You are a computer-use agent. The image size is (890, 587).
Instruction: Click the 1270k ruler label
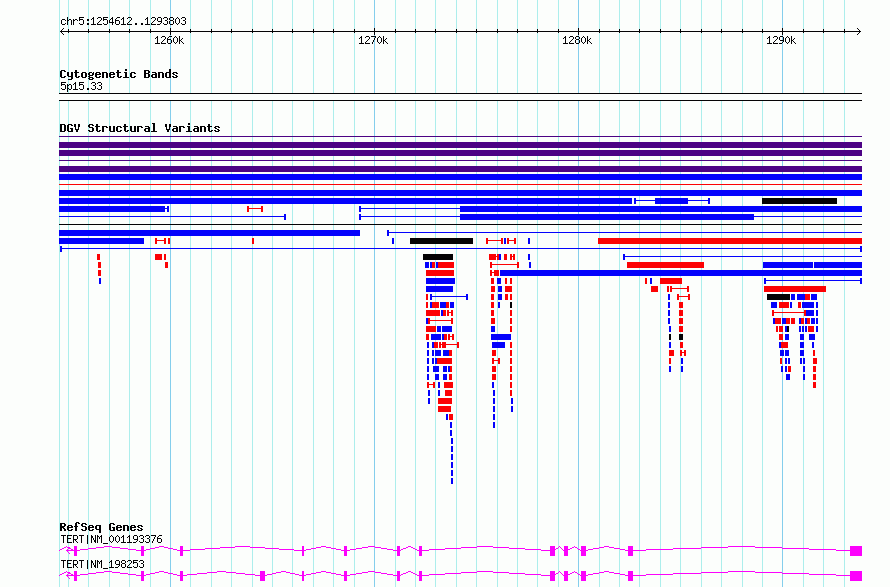pyautogui.click(x=373, y=40)
